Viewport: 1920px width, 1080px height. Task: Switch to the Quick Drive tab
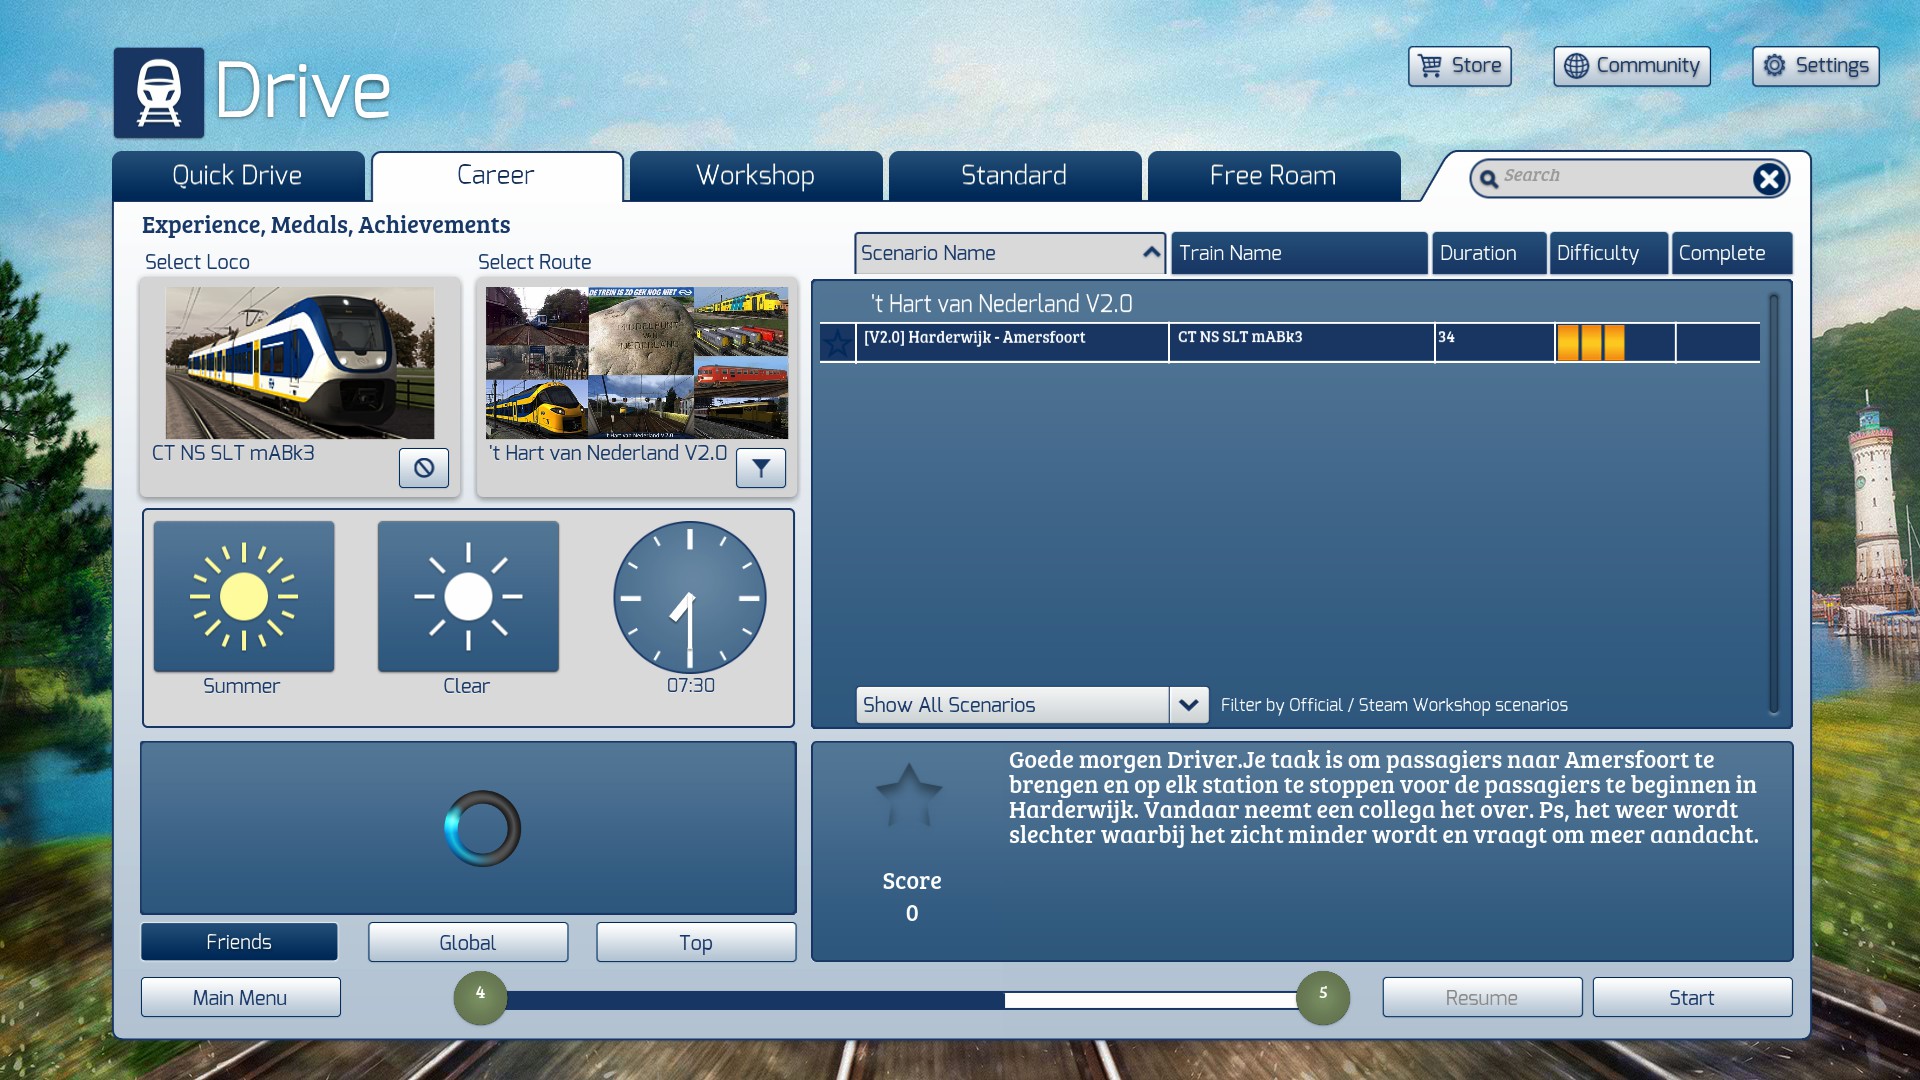coord(238,176)
